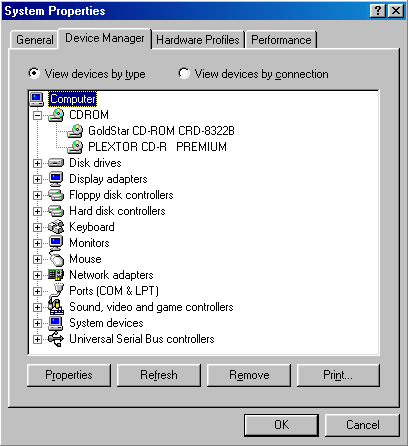Expand the Hard disk controllers branch
The width and height of the screenshot is (408, 446).
point(37,211)
